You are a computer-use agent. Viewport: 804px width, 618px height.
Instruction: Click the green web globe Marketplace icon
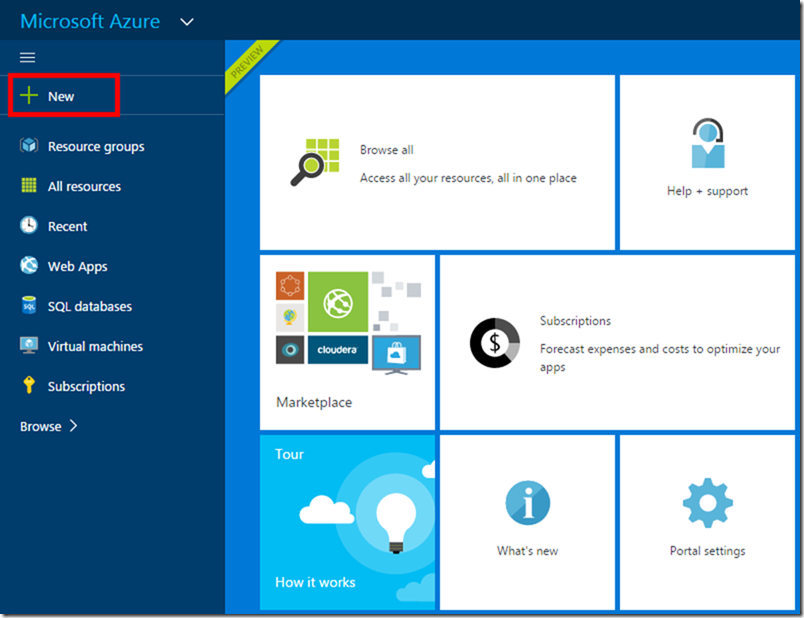pos(337,302)
